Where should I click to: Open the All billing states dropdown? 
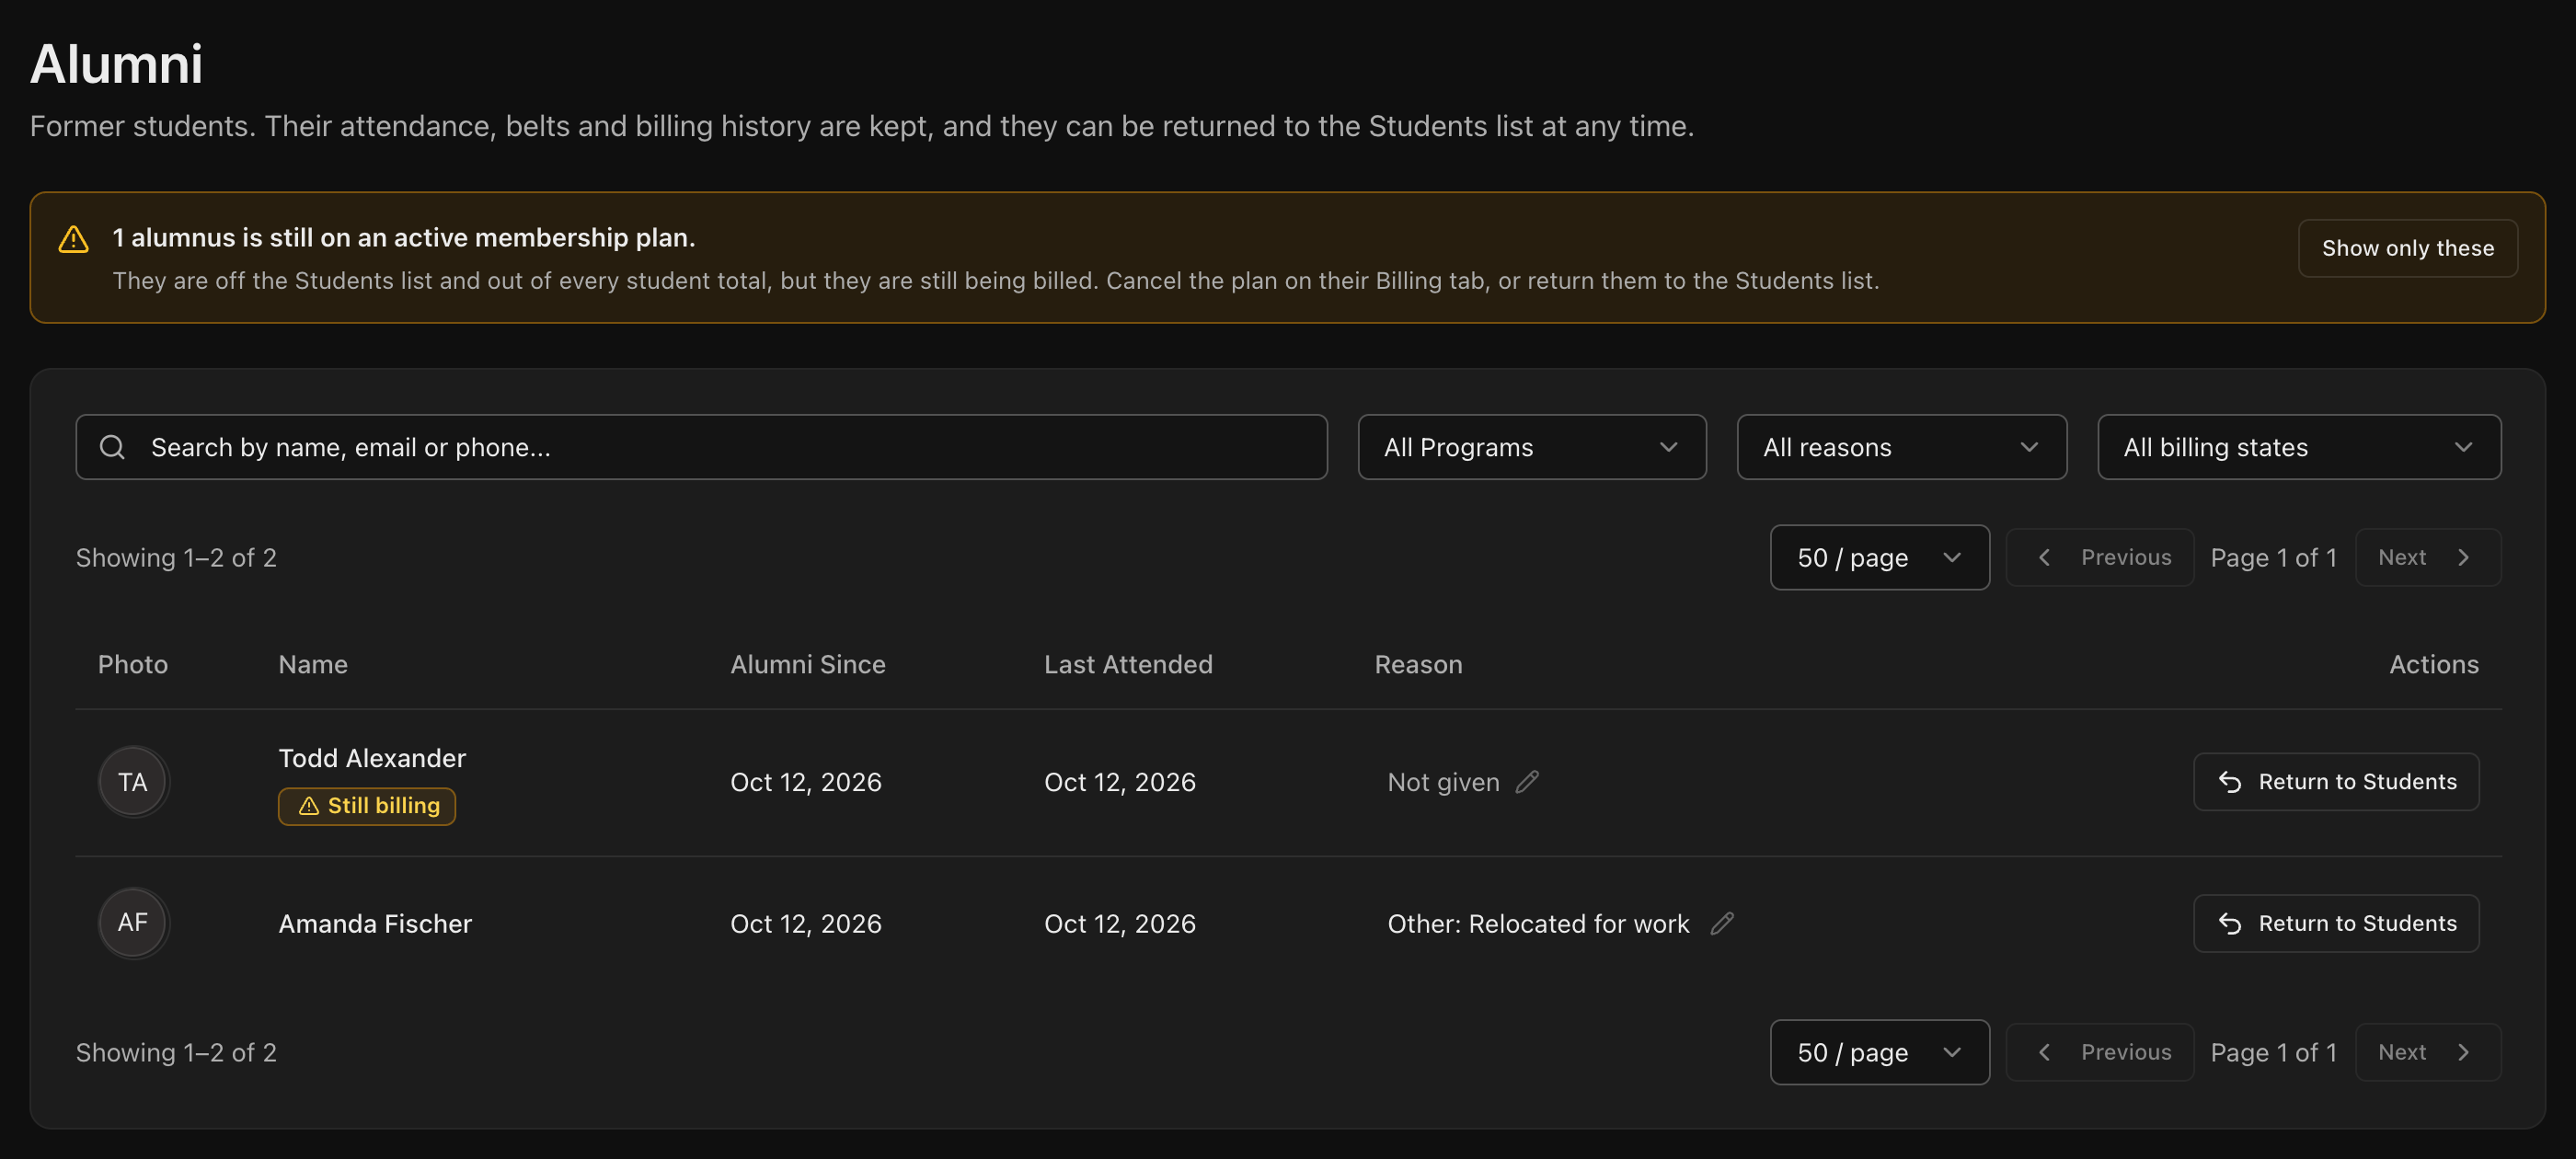[2299, 447]
